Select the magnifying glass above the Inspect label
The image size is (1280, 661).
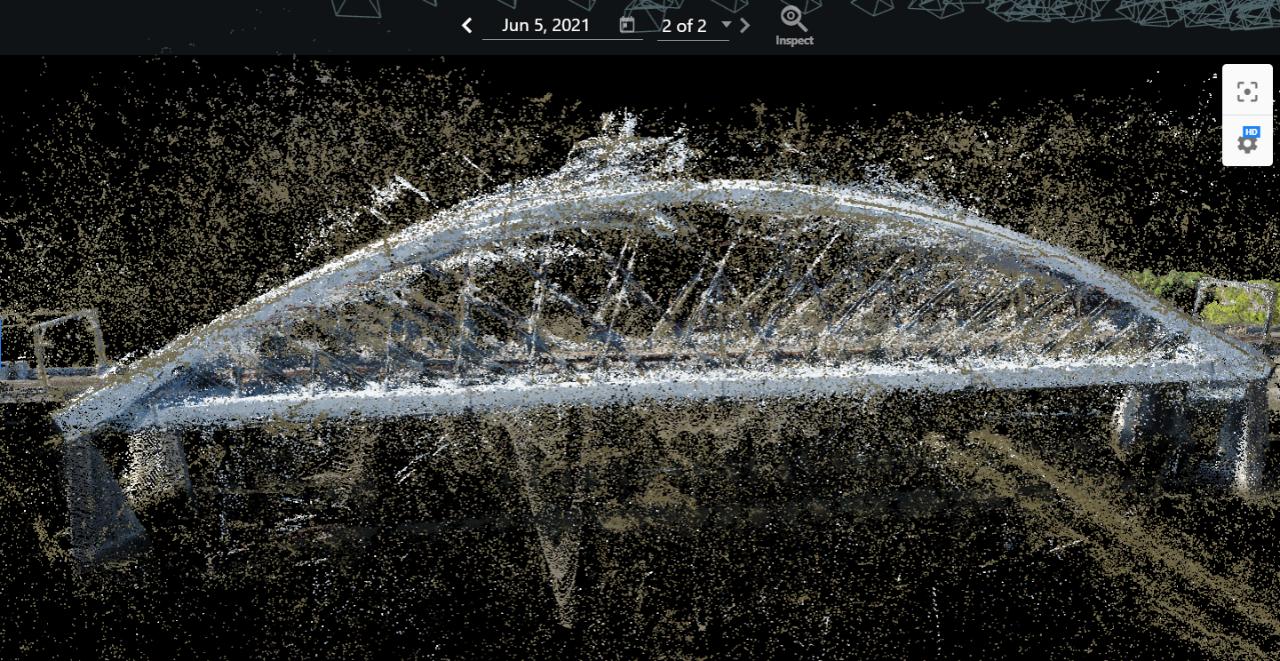coord(793,16)
